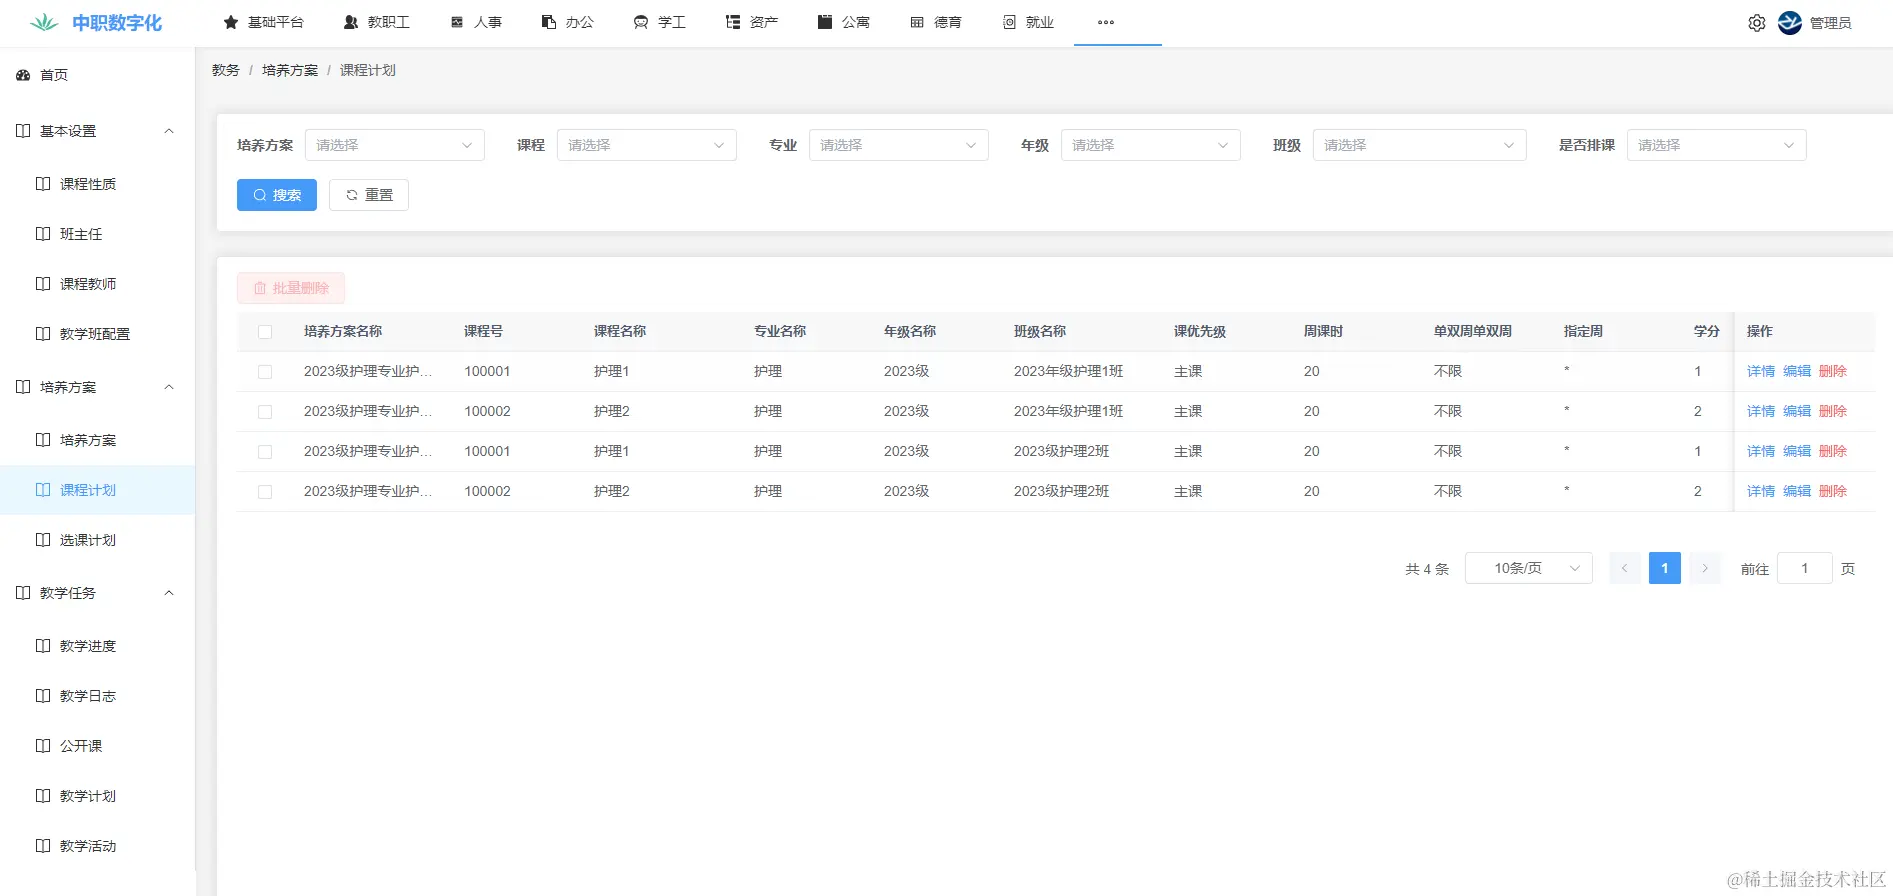Click 培养方案 in the breadcrumb

290,70
